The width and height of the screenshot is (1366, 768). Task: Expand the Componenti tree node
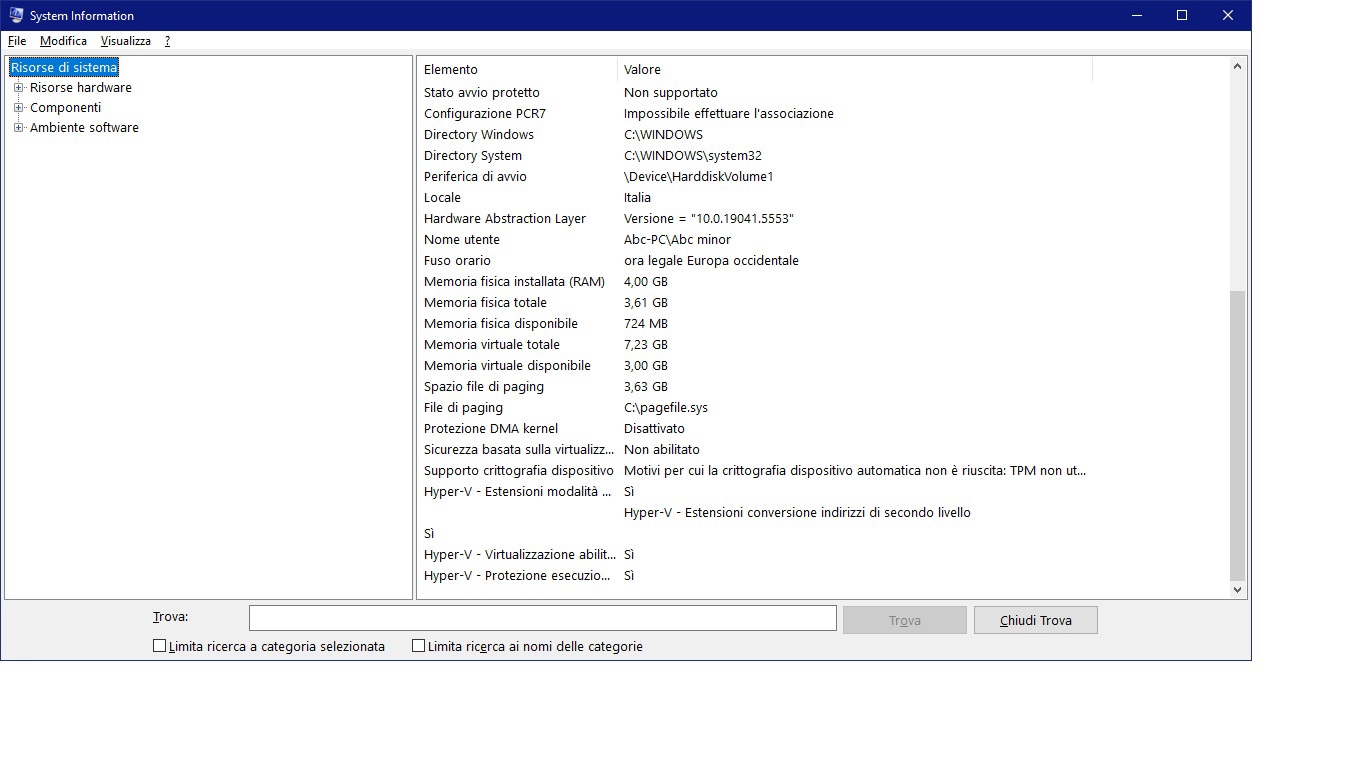point(18,107)
